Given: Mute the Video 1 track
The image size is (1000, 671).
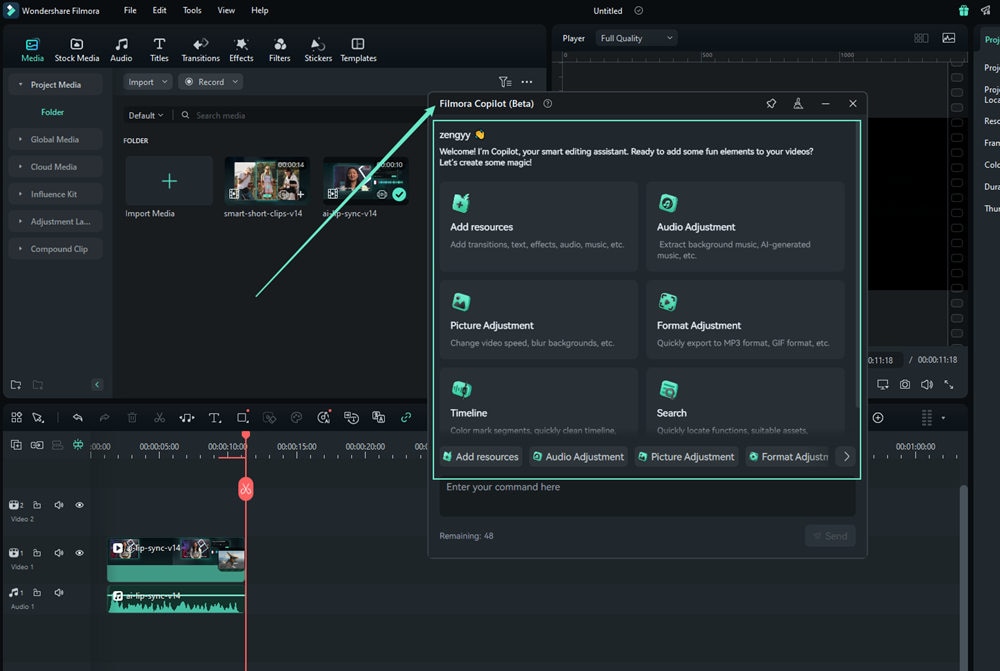Looking at the screenshot, I should pyautogui.click(x=59, y=553).
